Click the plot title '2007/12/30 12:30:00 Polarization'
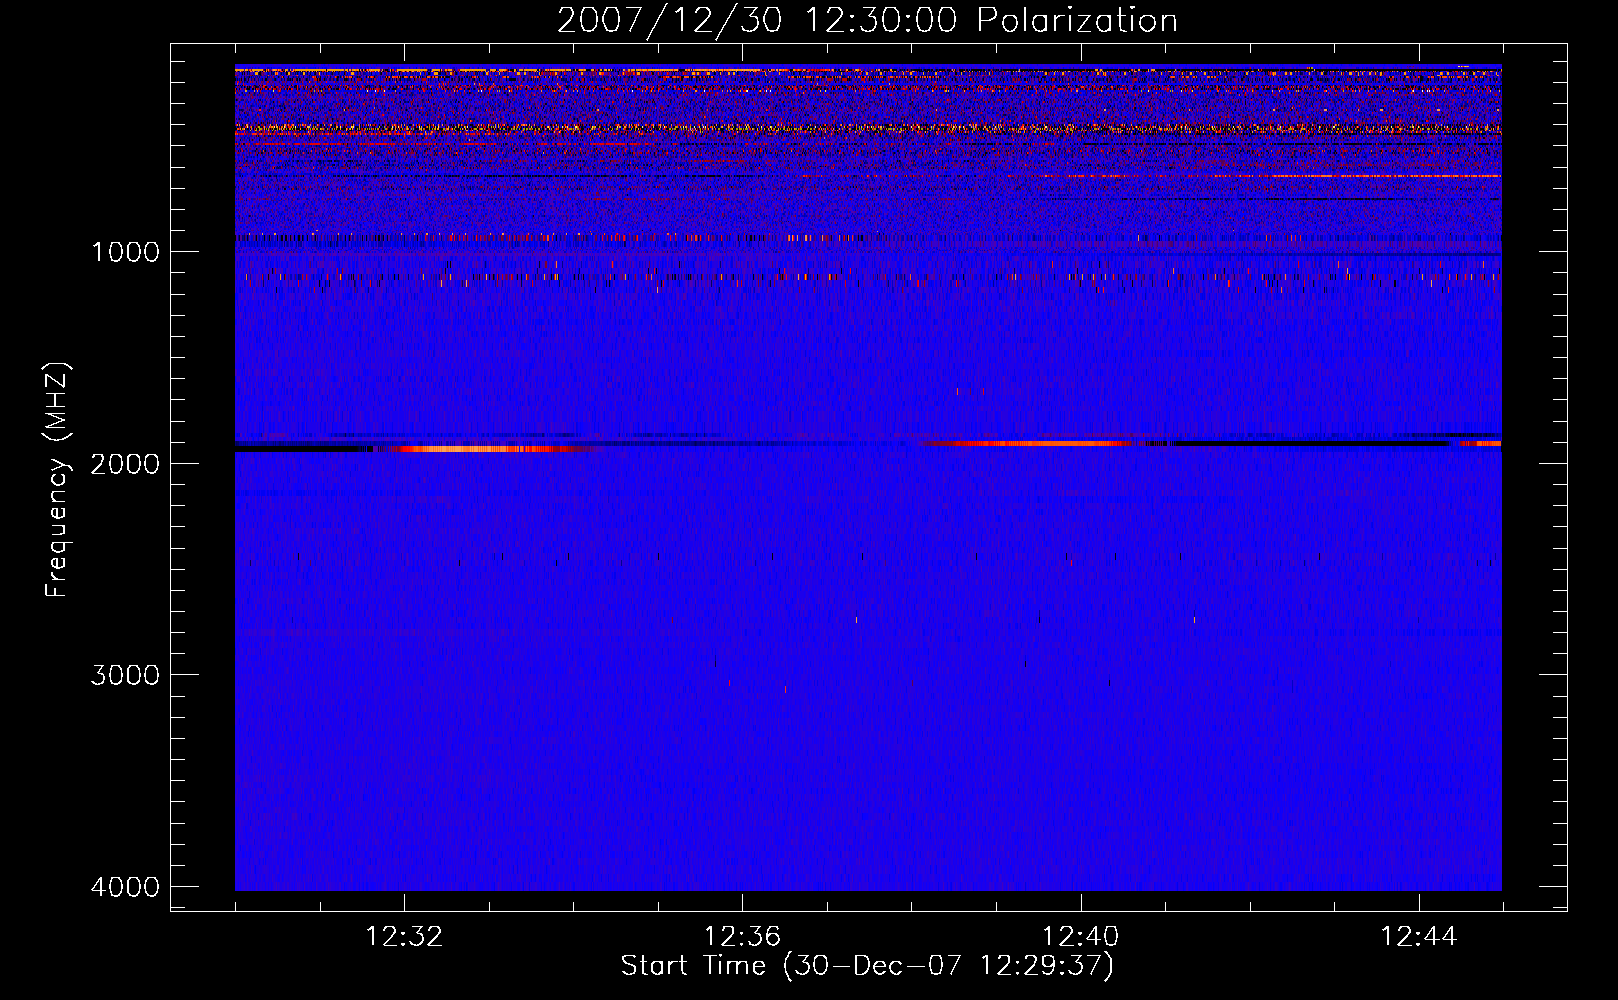 point(867,20)
